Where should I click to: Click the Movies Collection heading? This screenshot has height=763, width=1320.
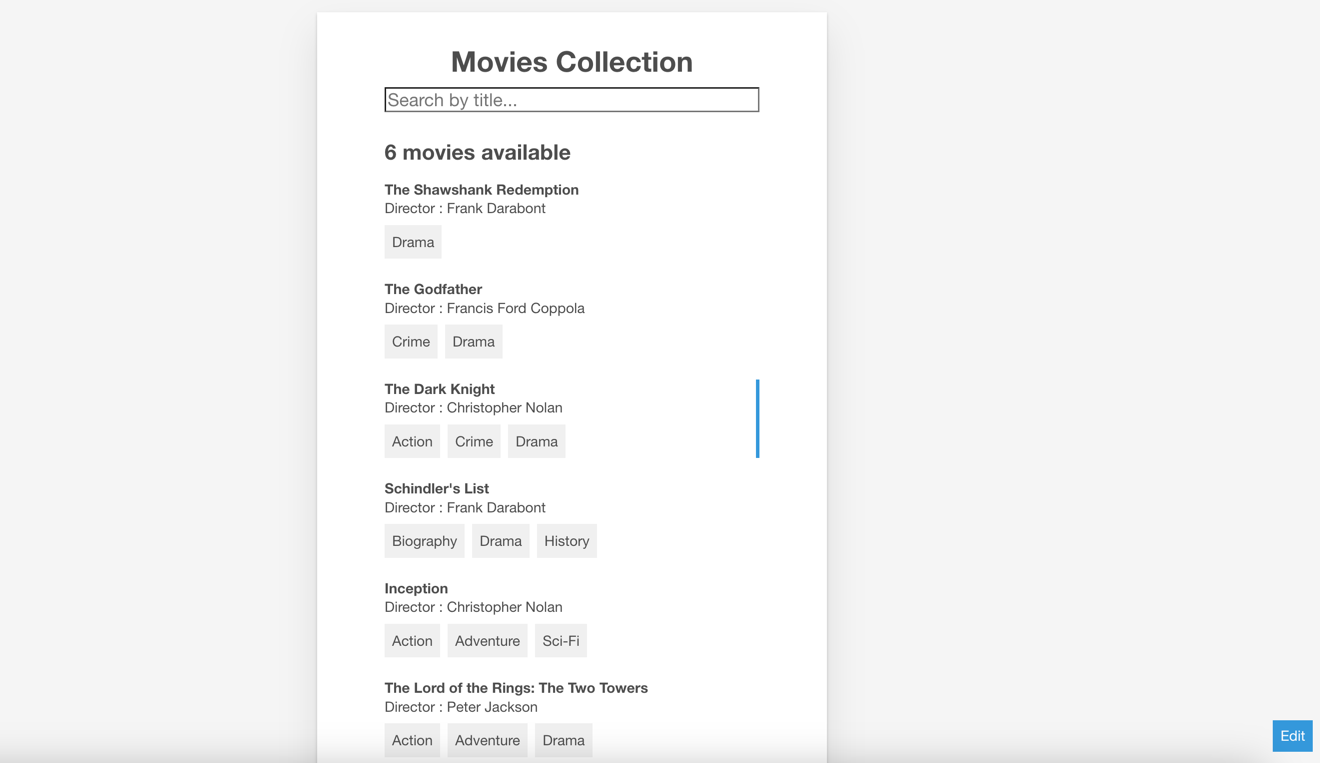(x=572, y=62)
